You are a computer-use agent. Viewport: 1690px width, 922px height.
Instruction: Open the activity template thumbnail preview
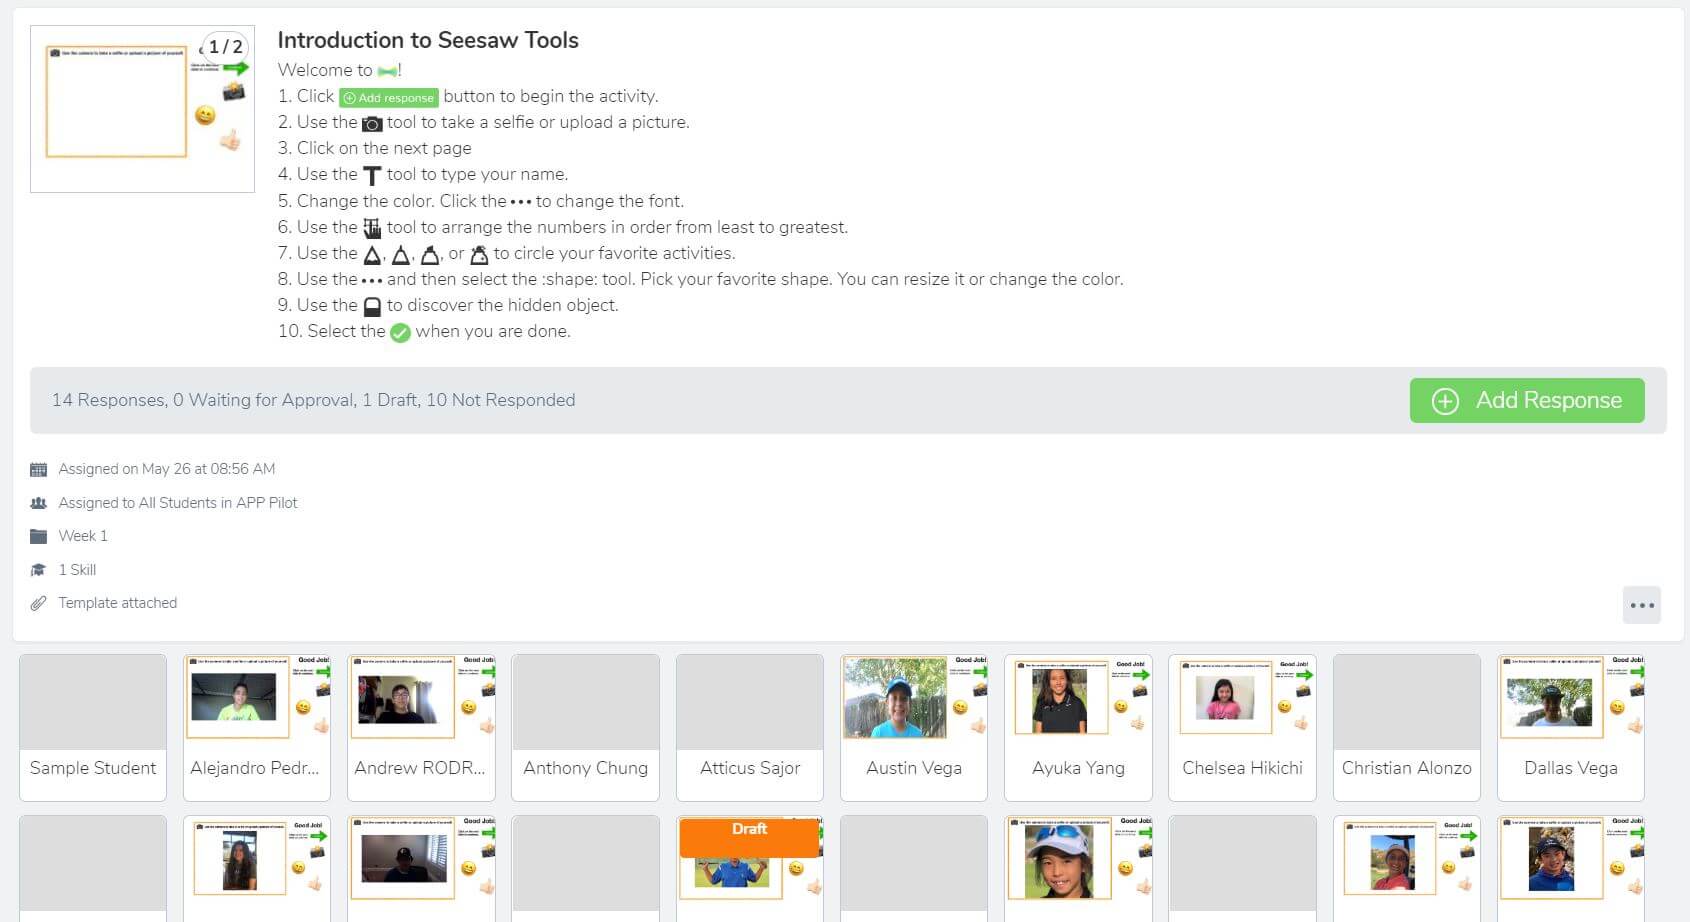click(x=142, y=109)
